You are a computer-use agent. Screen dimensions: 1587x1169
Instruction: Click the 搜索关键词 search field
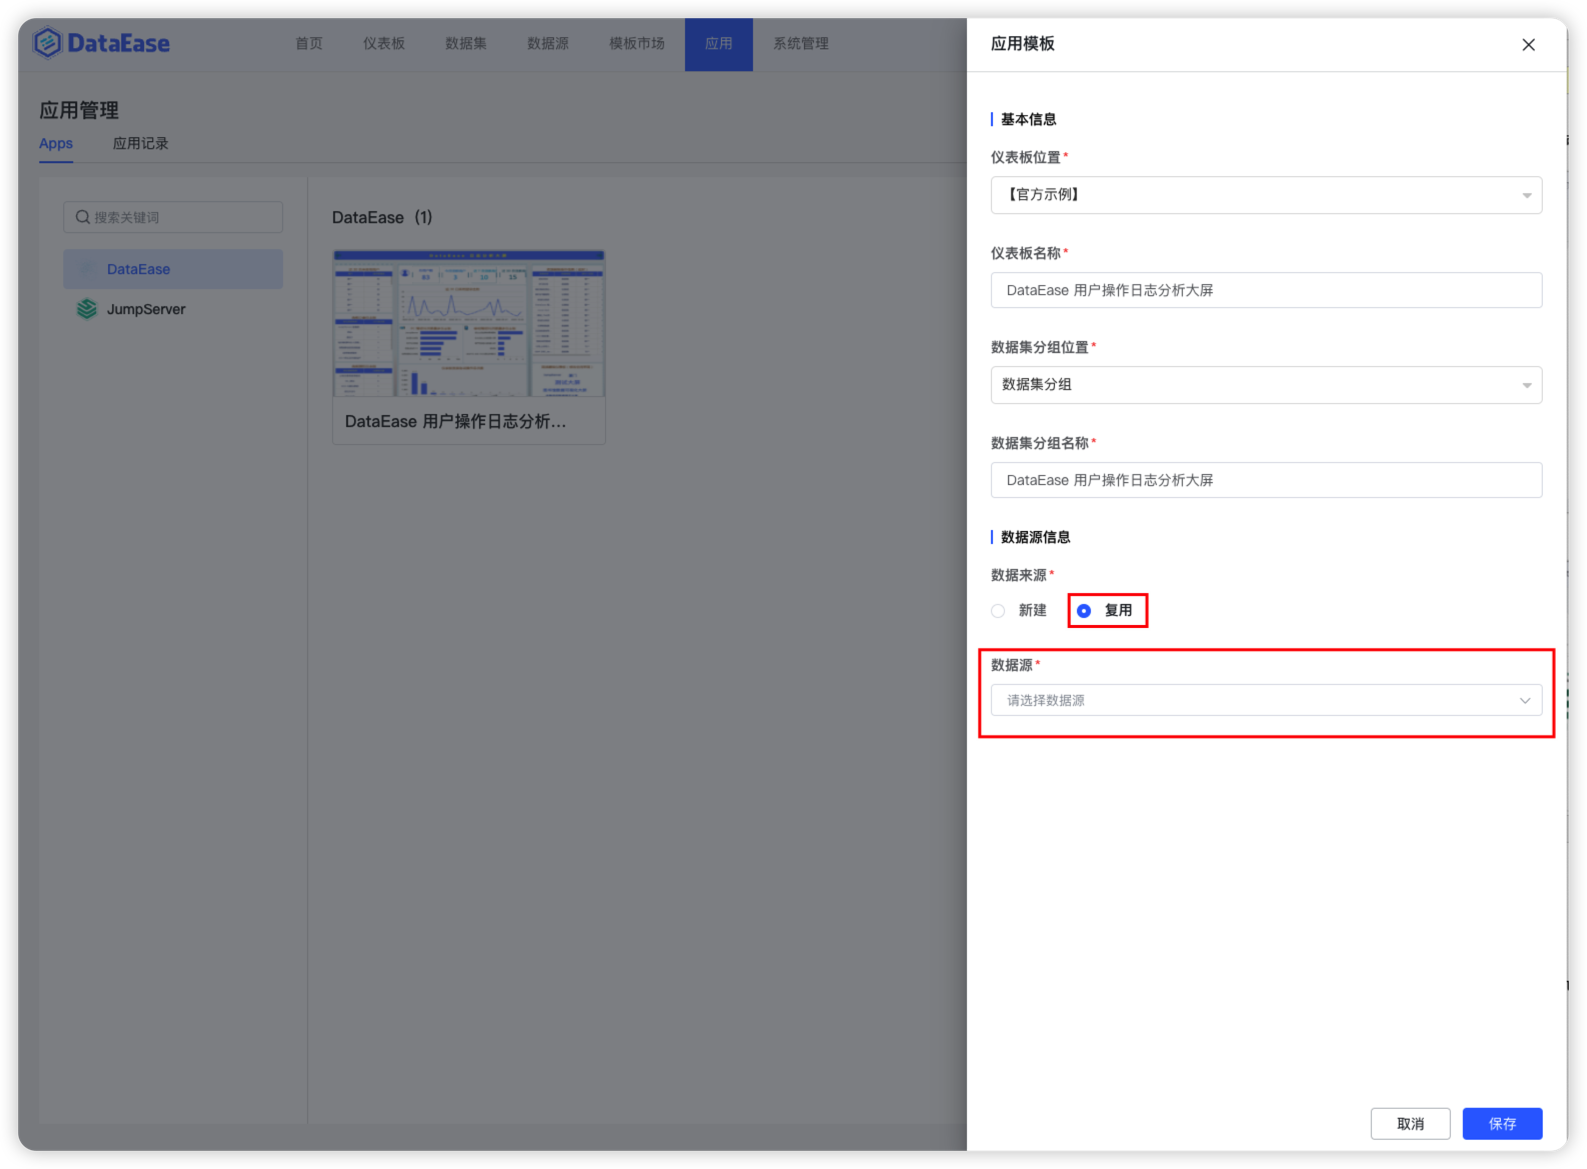pyautogui.click(x=173, y=217)
